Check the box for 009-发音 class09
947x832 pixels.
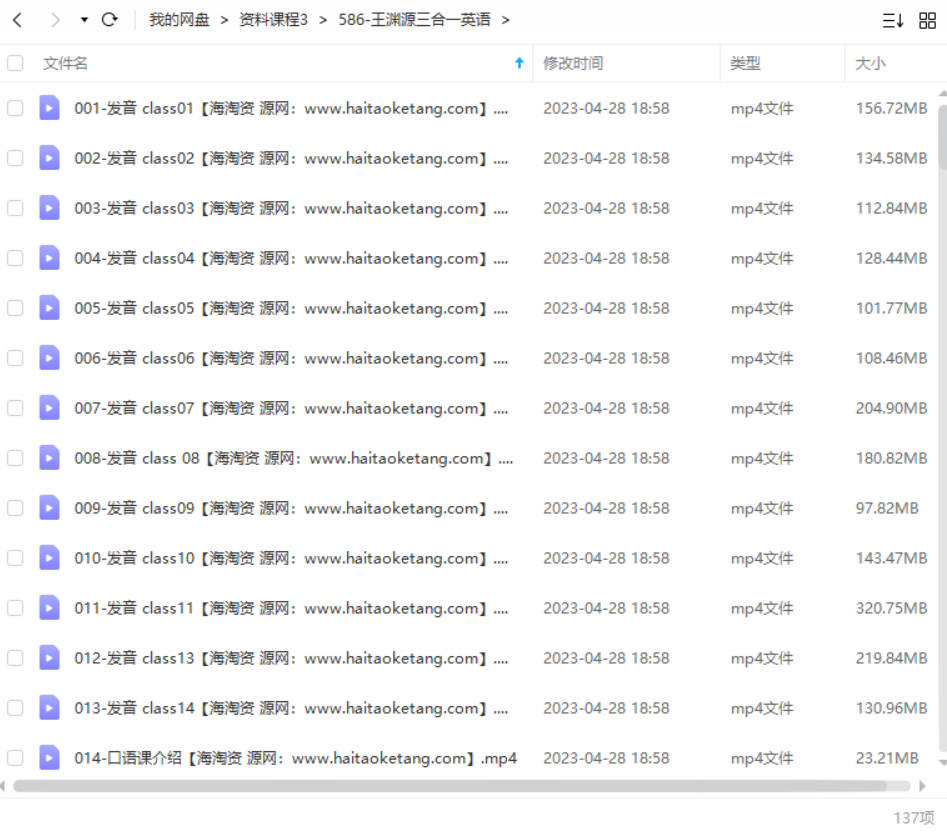coord(15,508)
